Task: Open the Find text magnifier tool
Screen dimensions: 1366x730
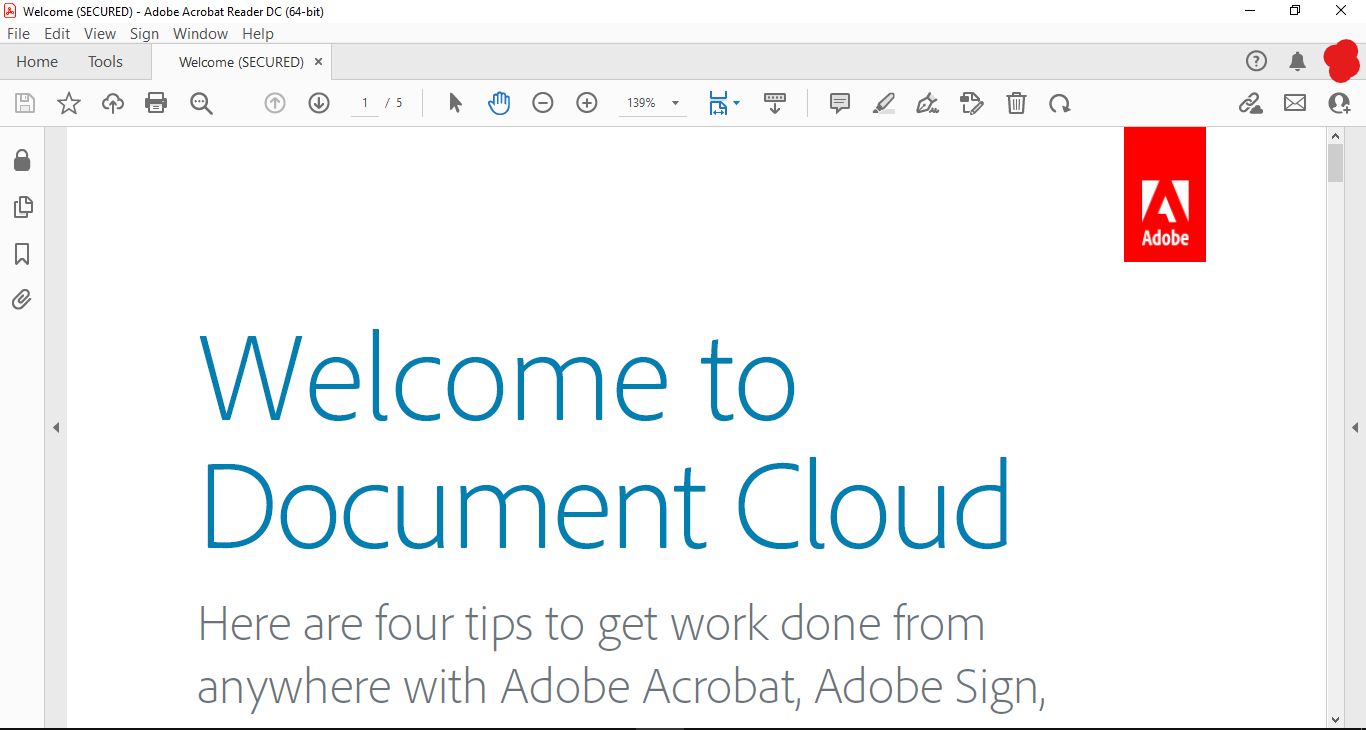Action: click(202, 103)
